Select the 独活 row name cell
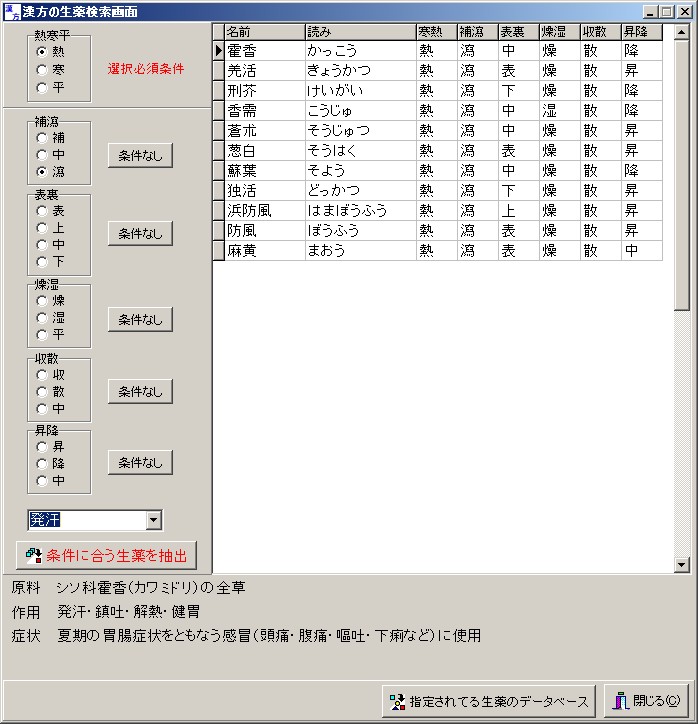The width and height of the screenshot is (698, 724). (265, 191)
